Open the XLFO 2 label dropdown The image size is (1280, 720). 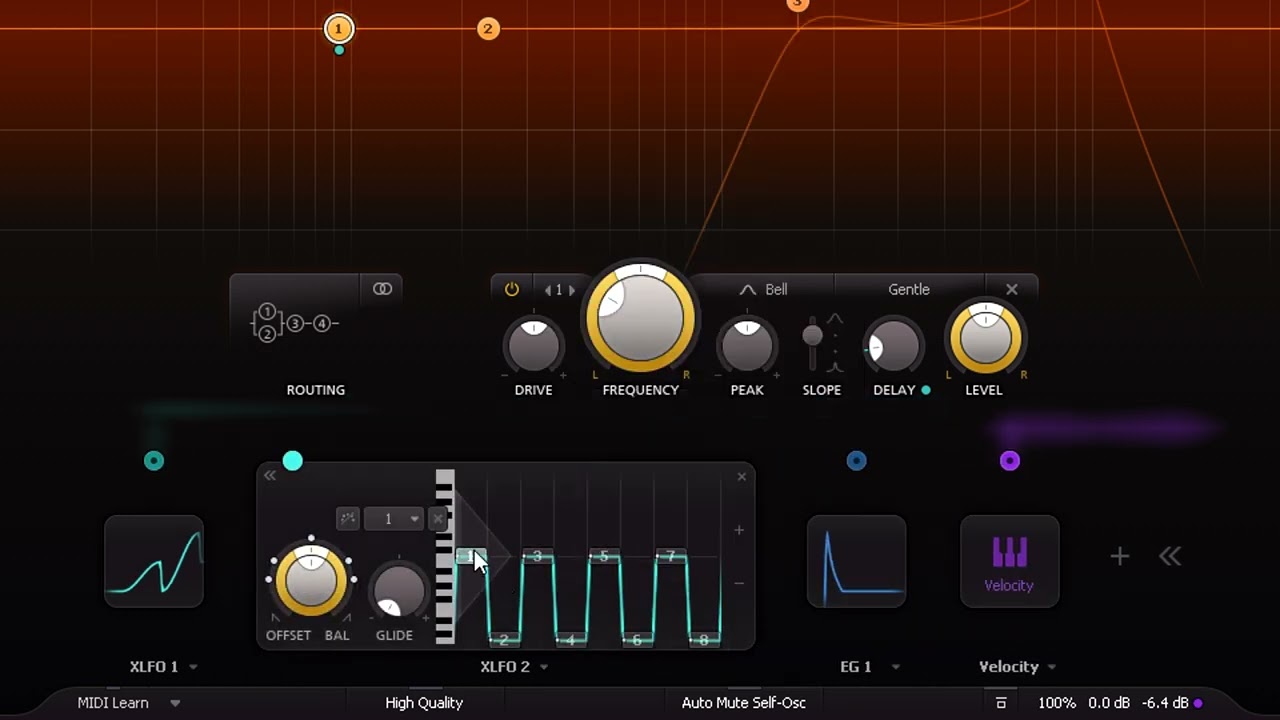pos(514,667)
